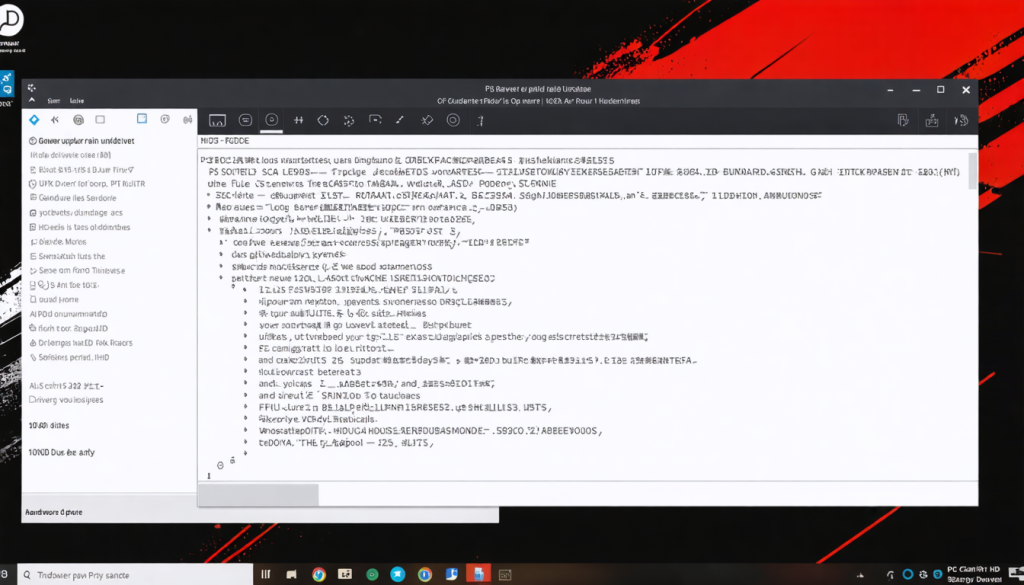
Task: Click the document icon at toolbar right
Action: tap(903, 119)
